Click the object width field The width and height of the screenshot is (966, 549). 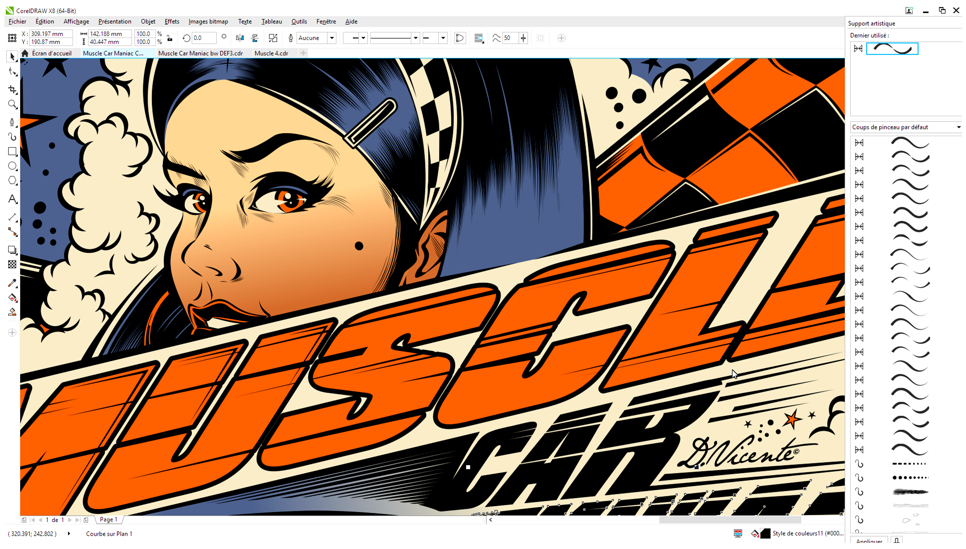pos(110,34)
